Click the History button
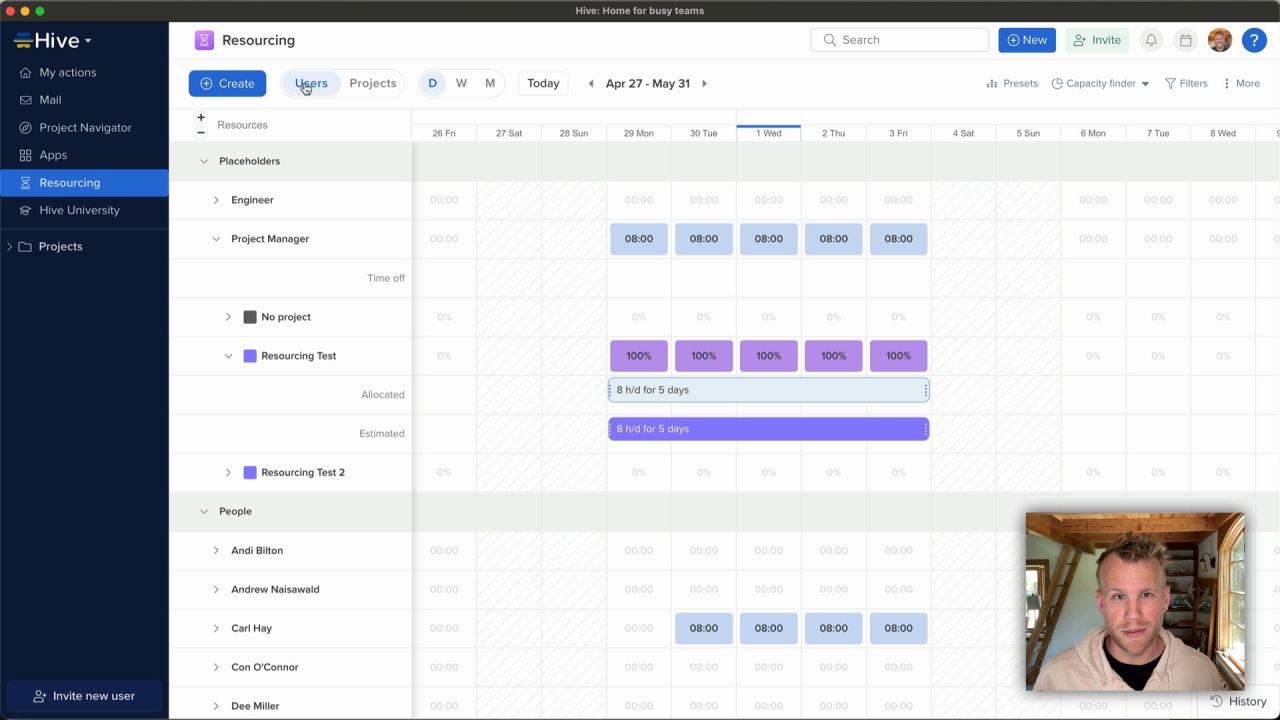Image resolution: width=1280 pixels, height=720 pixels. tap(1239, 701)
